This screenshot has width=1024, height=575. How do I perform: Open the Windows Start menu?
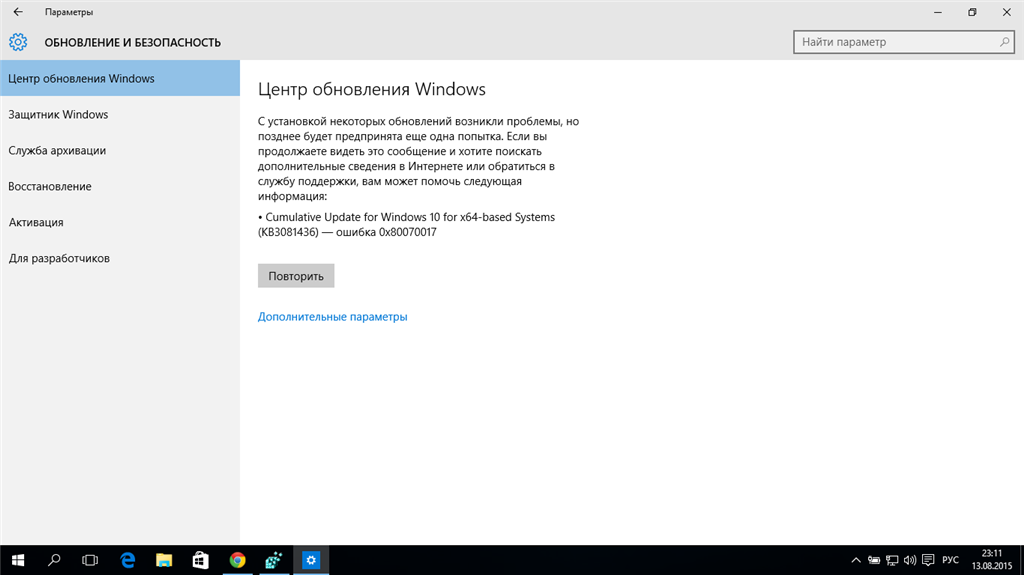pyautogui.click(x=18, y=560)
